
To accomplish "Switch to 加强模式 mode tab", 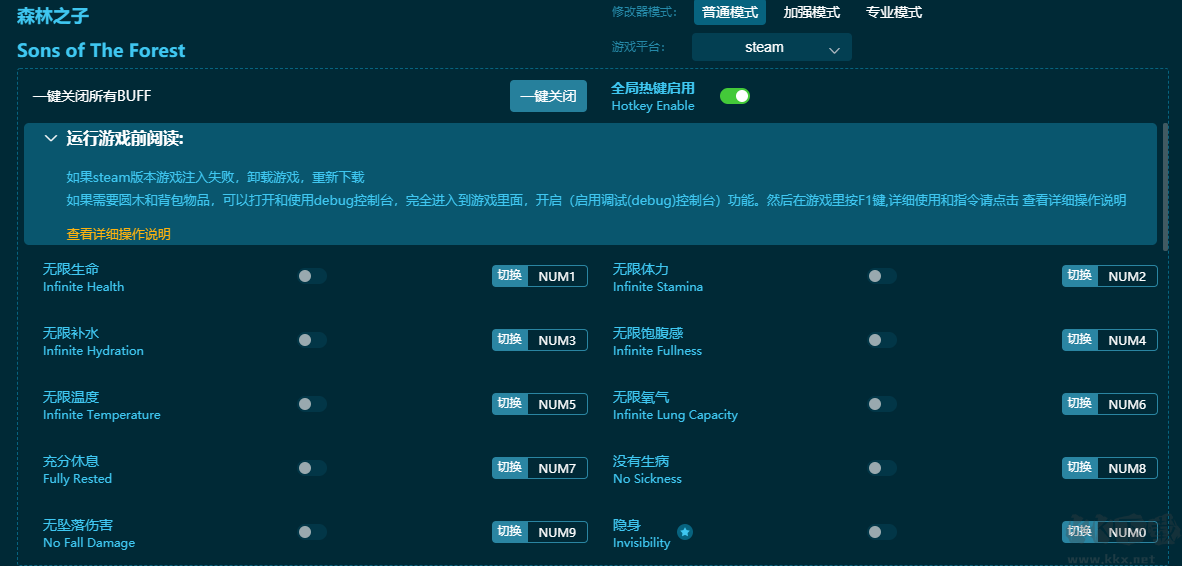I will [x=811, y=12].
